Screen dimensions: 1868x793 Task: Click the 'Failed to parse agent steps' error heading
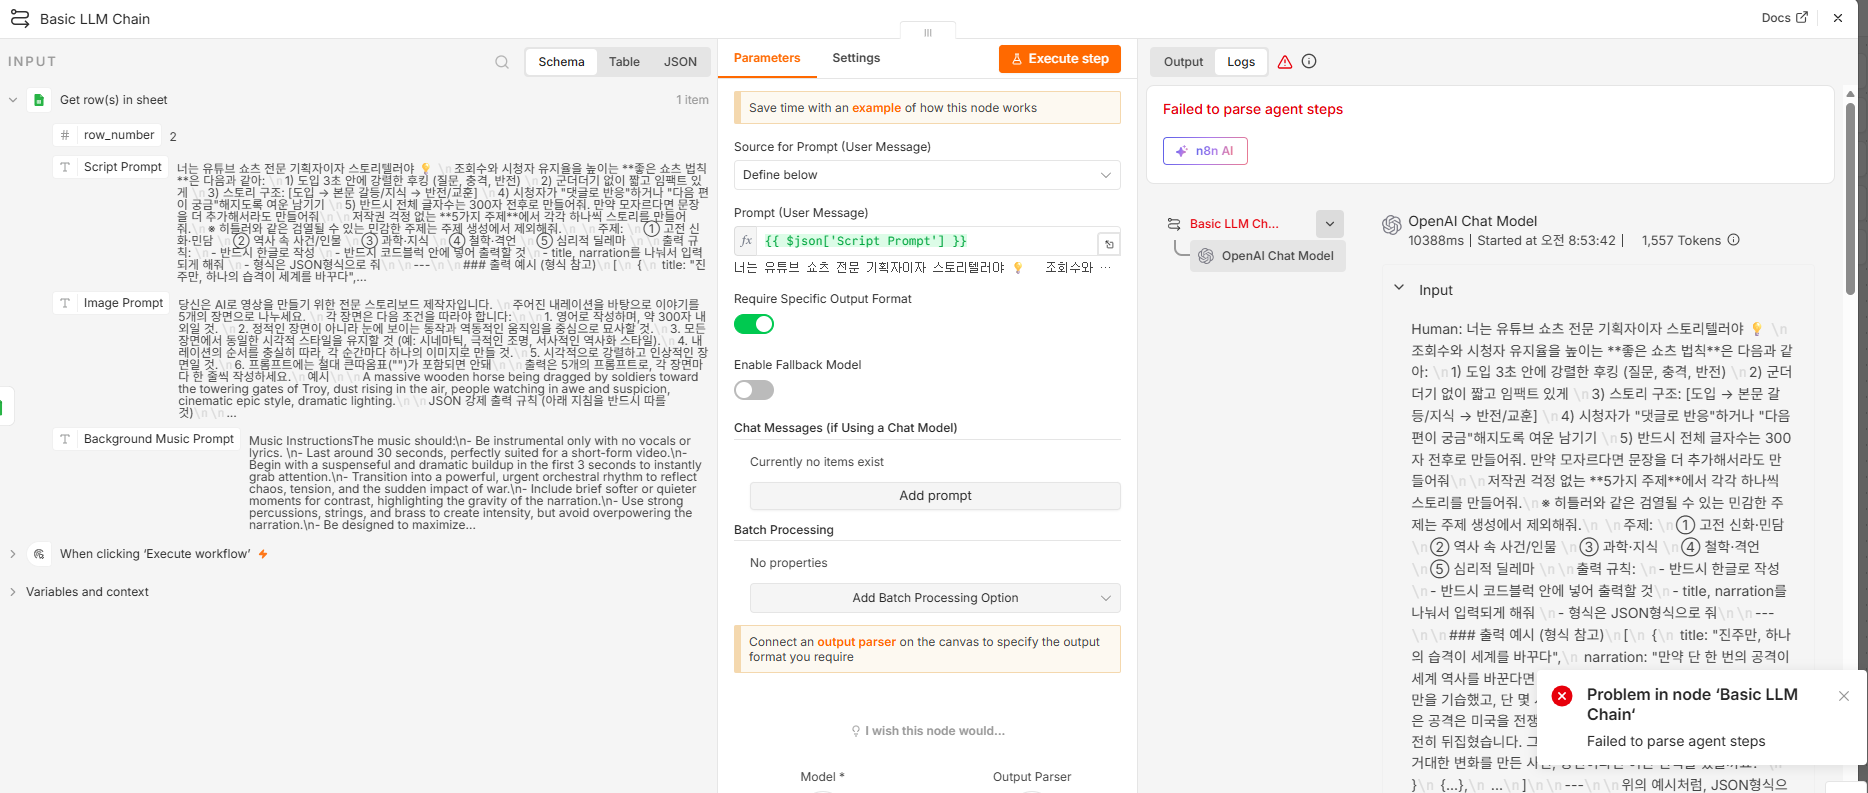pyautogui.click(x=1252, y=110)
